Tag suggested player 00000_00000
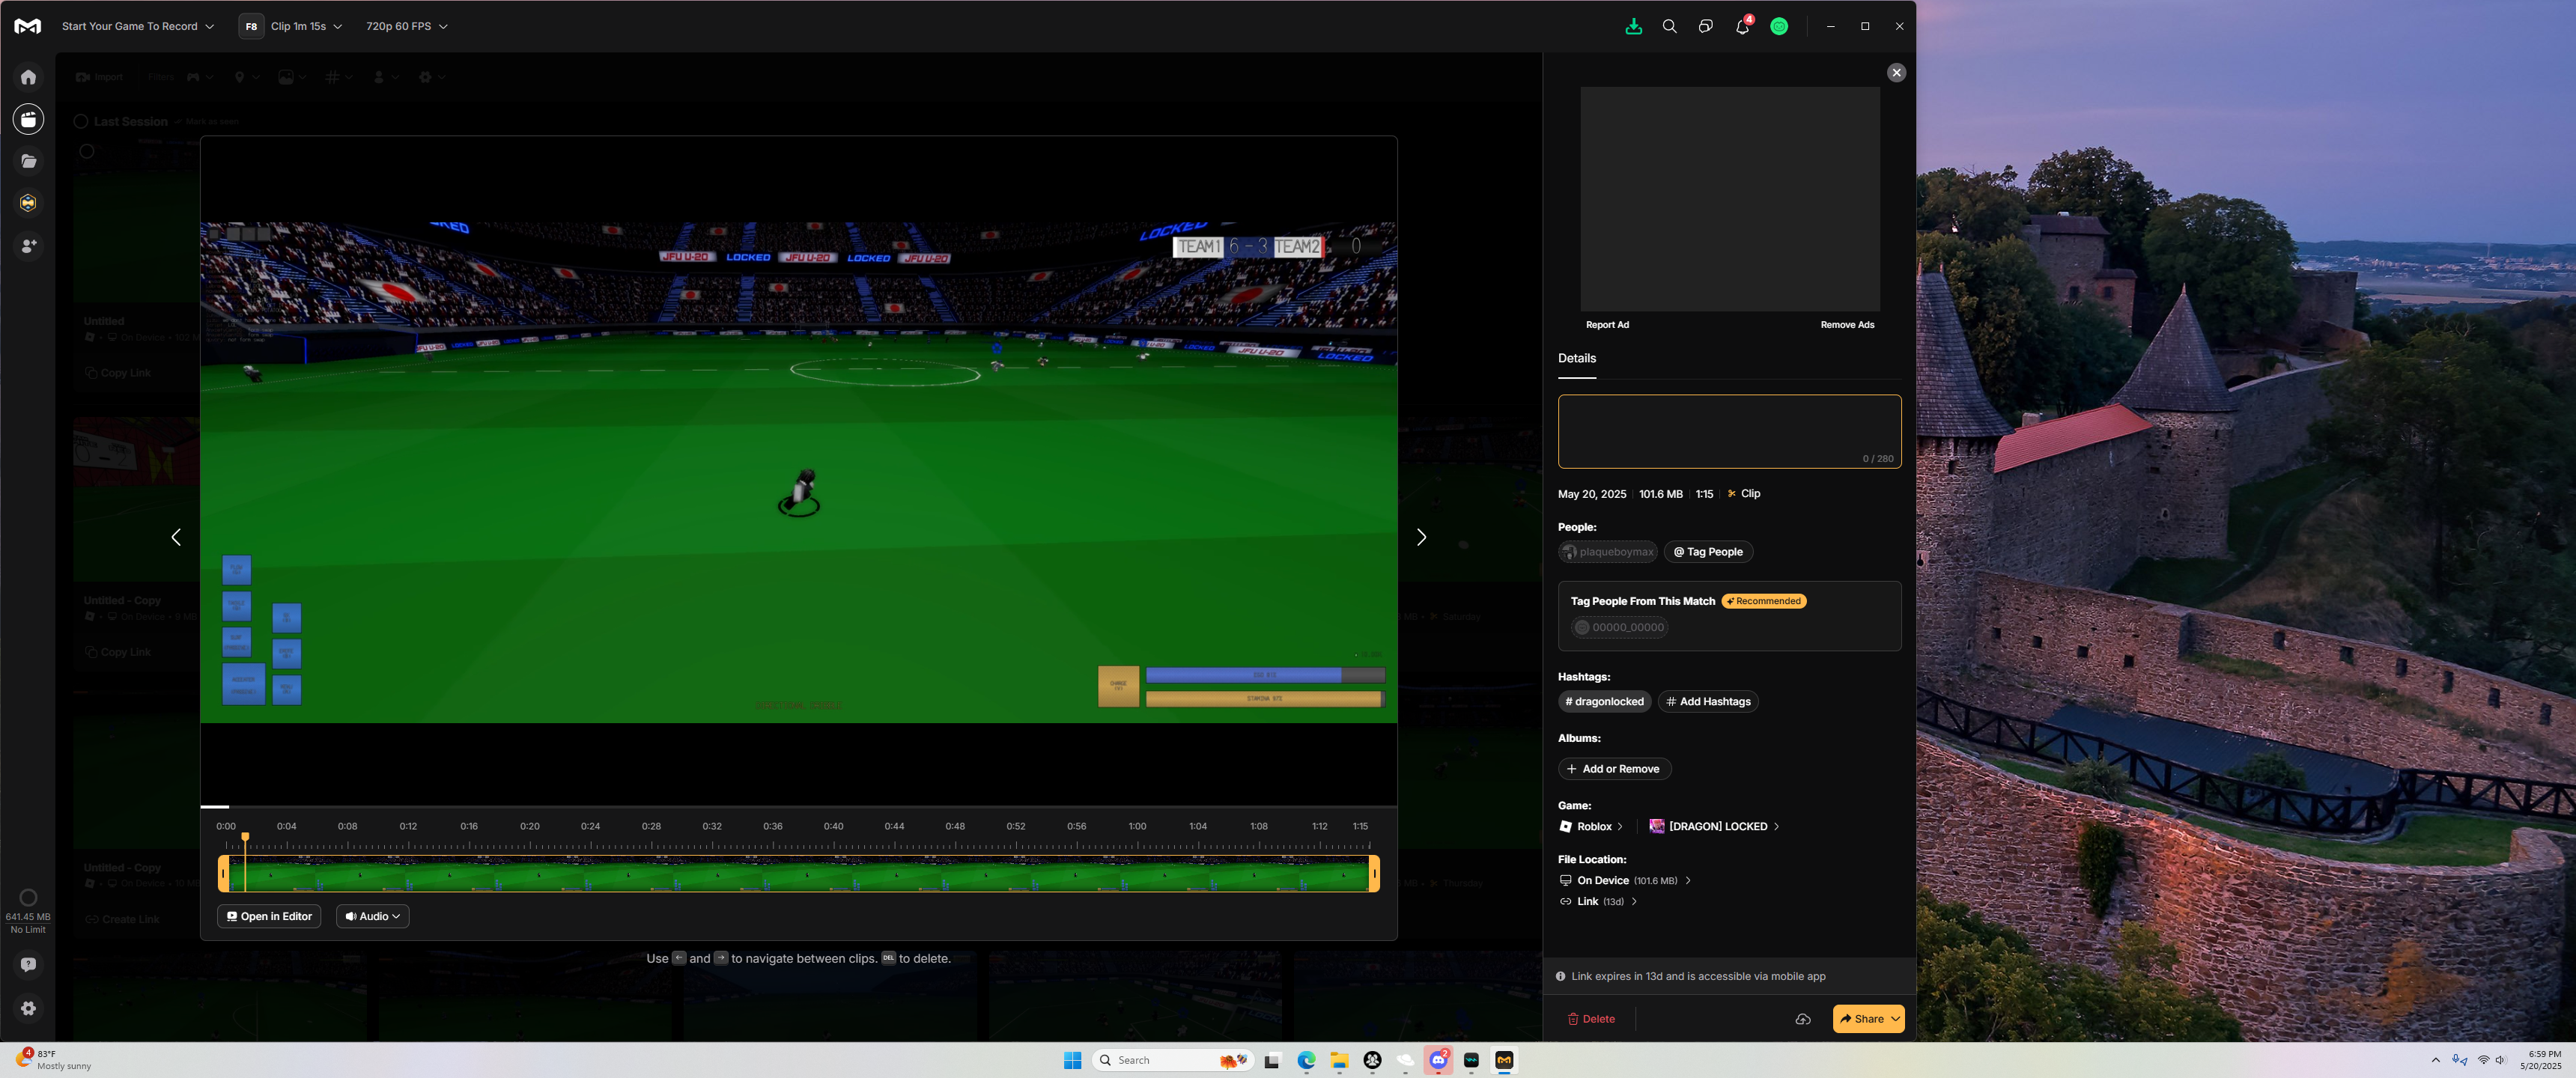 (x=1619, y=628)
